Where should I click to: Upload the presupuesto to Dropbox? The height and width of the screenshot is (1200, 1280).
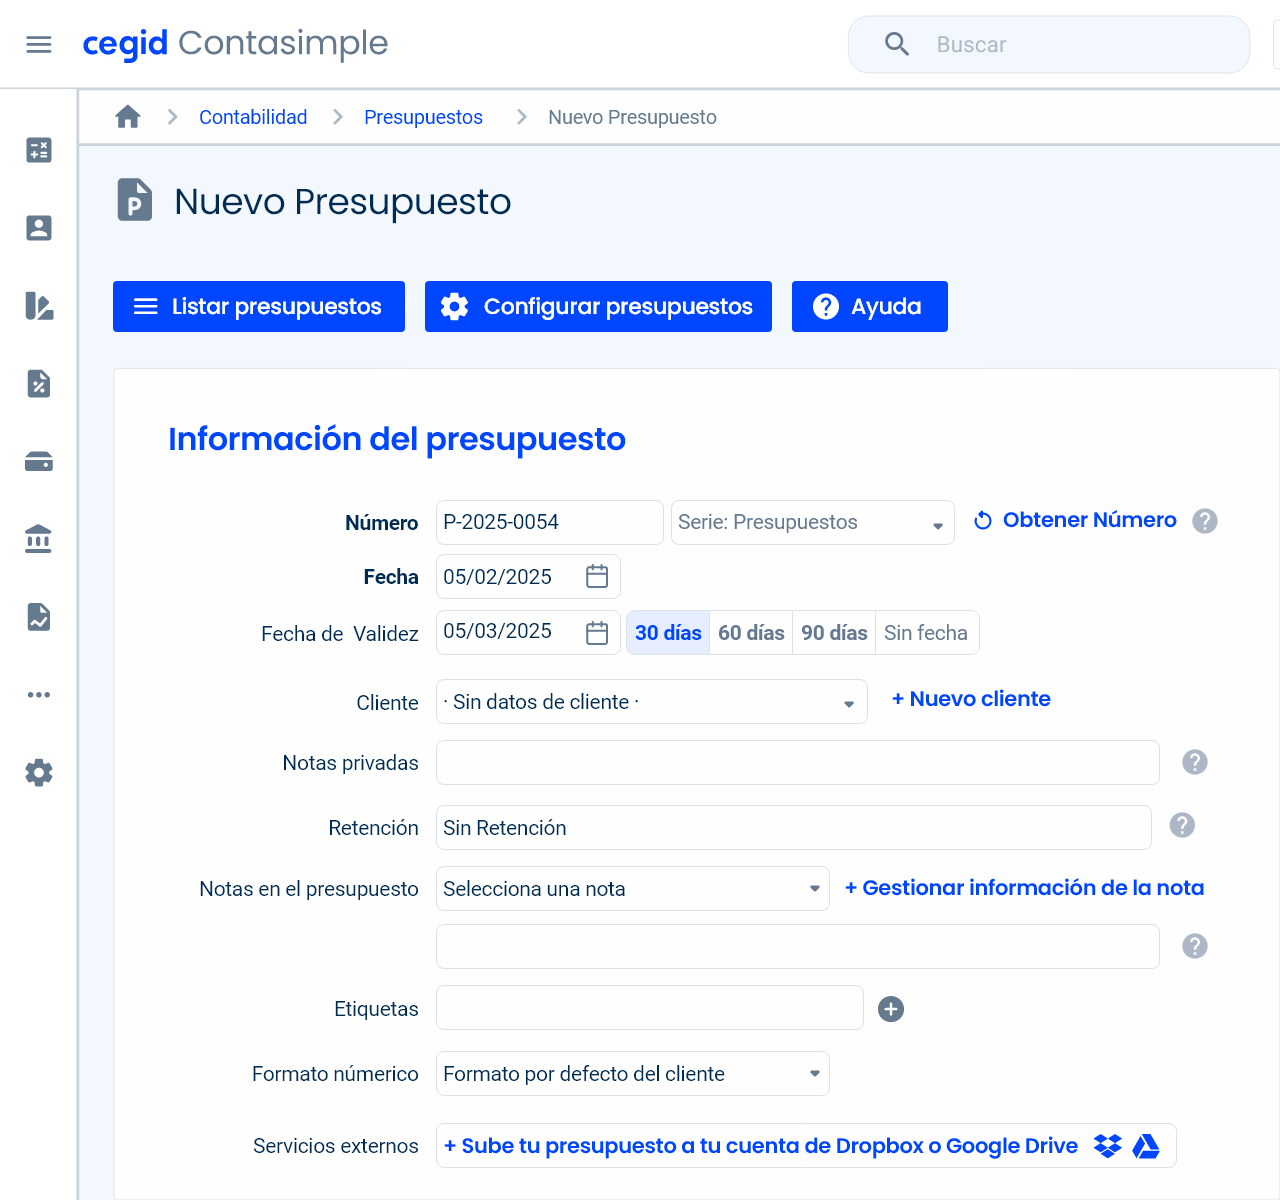pyautogui.click(x=1107, y=1146)
